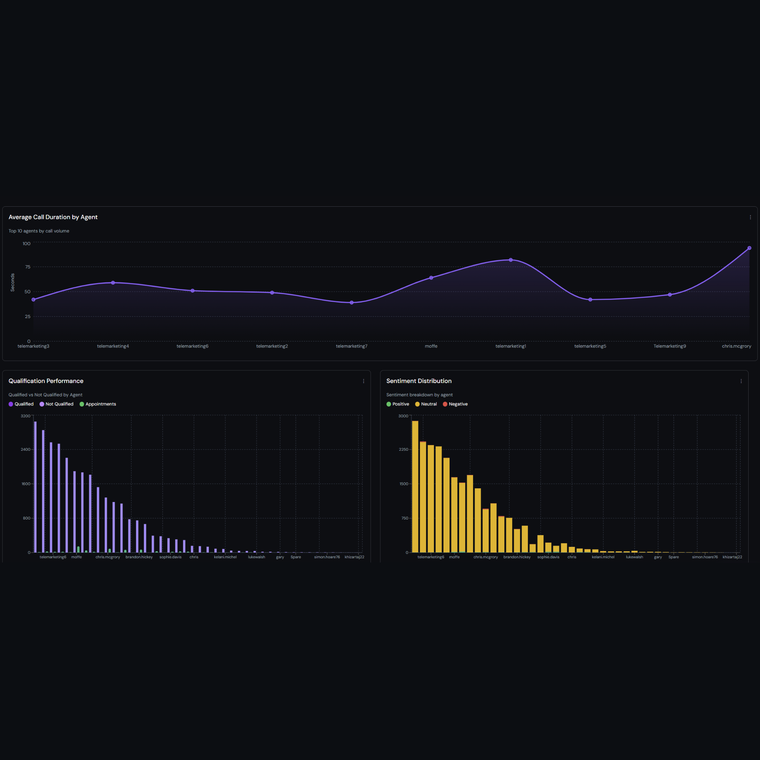This screenshot has width=760, height=760.
Task: Open Qualification Performance card options menu
Action: tap(363, 381)
